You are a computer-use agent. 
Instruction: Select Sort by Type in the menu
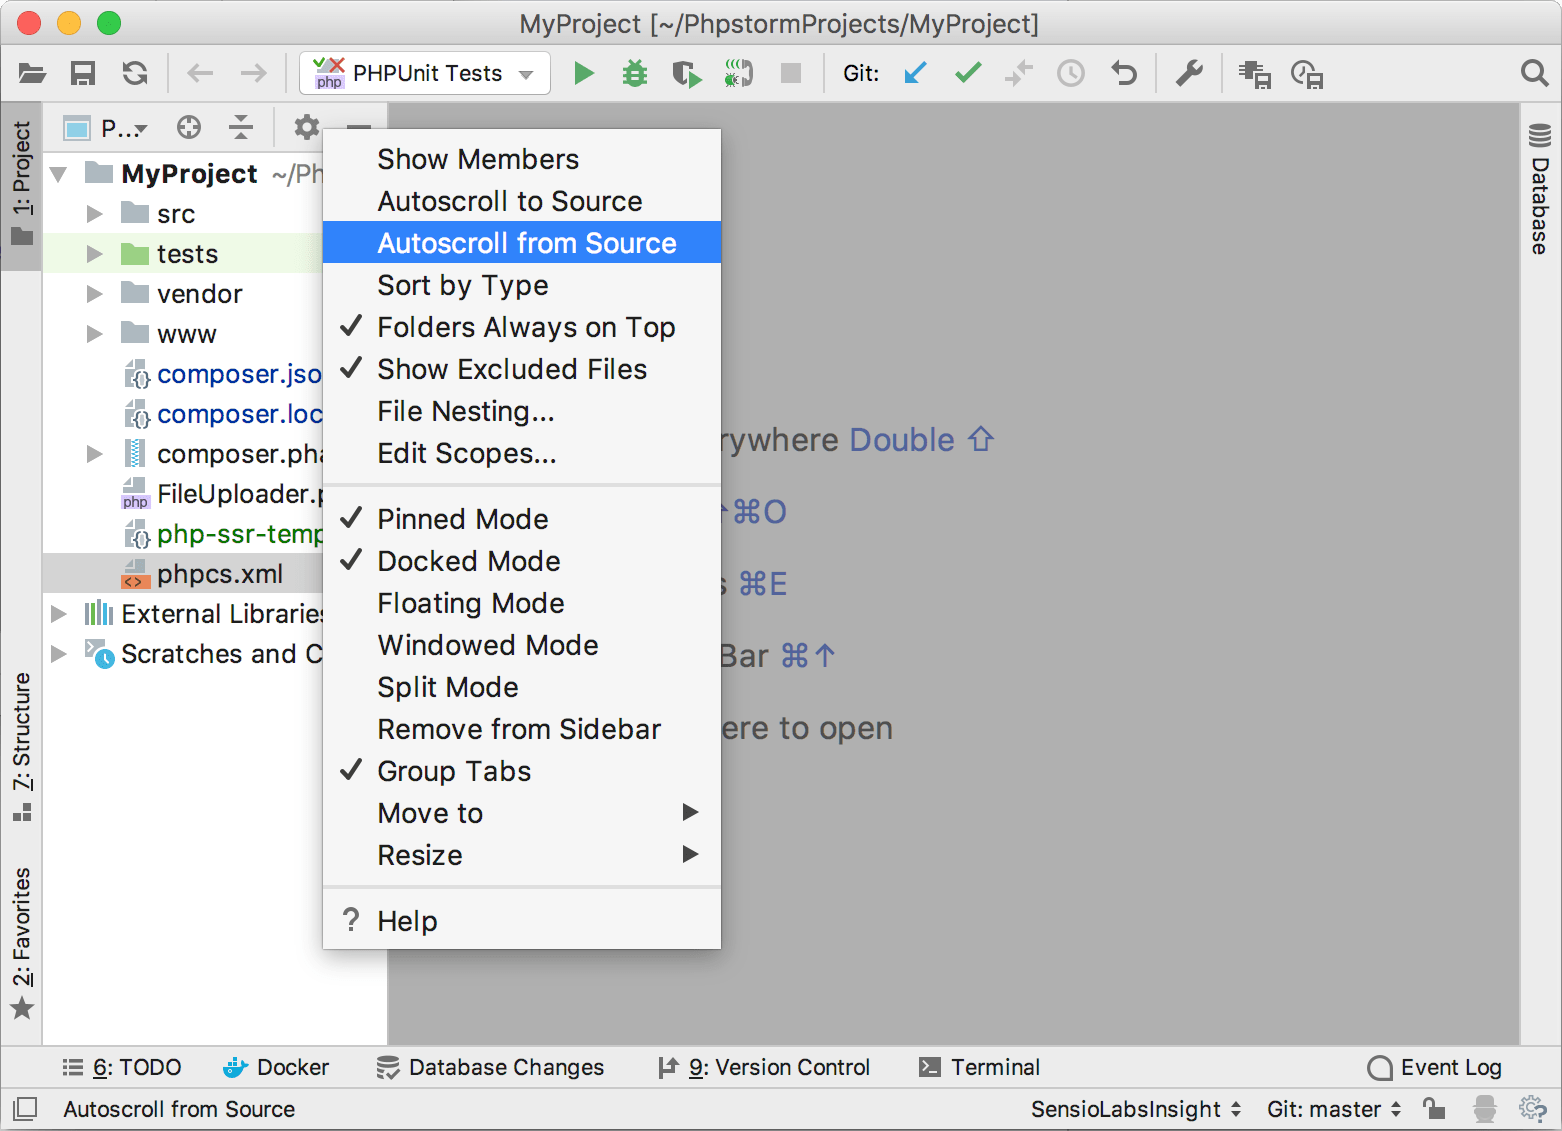462,284
